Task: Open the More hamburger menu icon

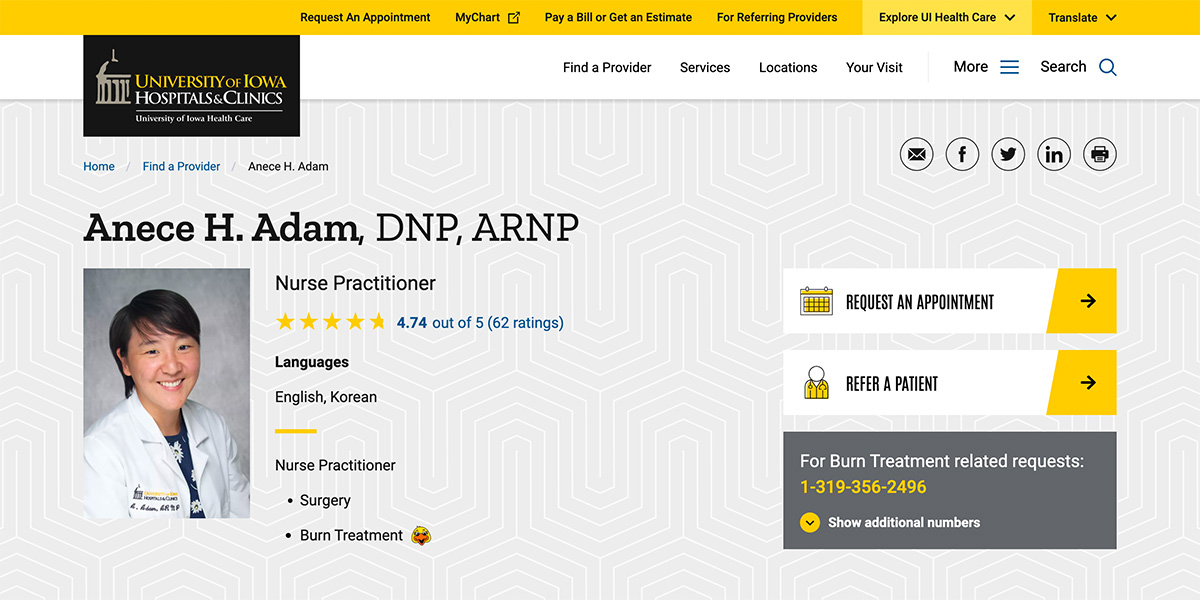Action: point(1010,67)
